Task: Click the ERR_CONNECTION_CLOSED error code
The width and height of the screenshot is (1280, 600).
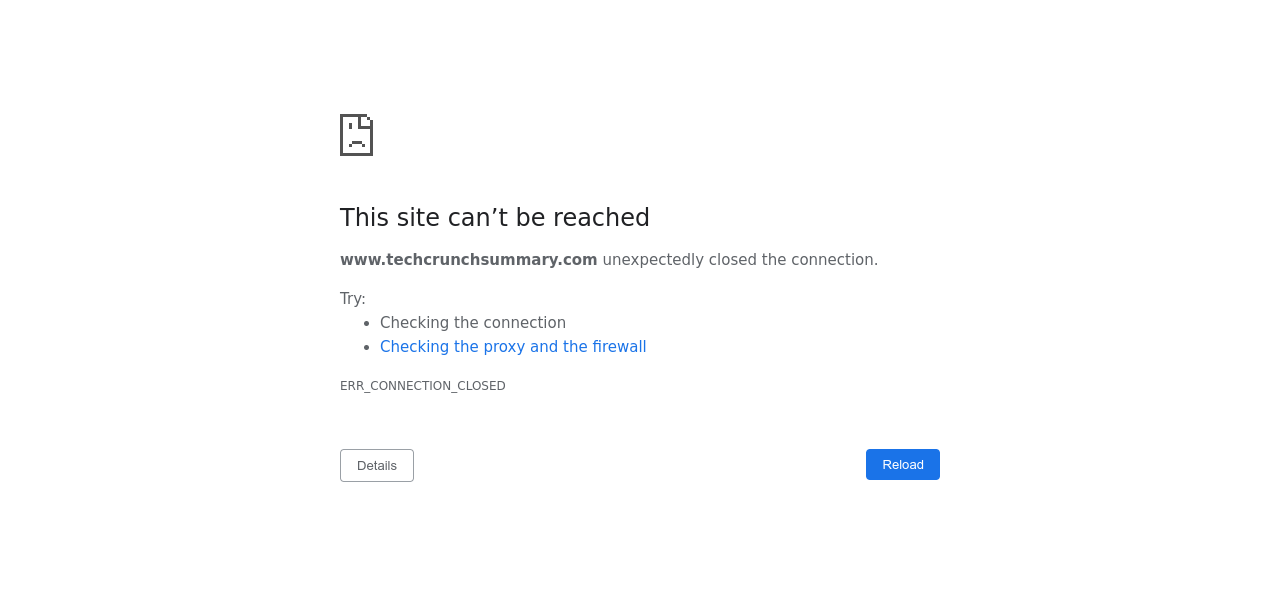Action: click(x=422, y=386)
